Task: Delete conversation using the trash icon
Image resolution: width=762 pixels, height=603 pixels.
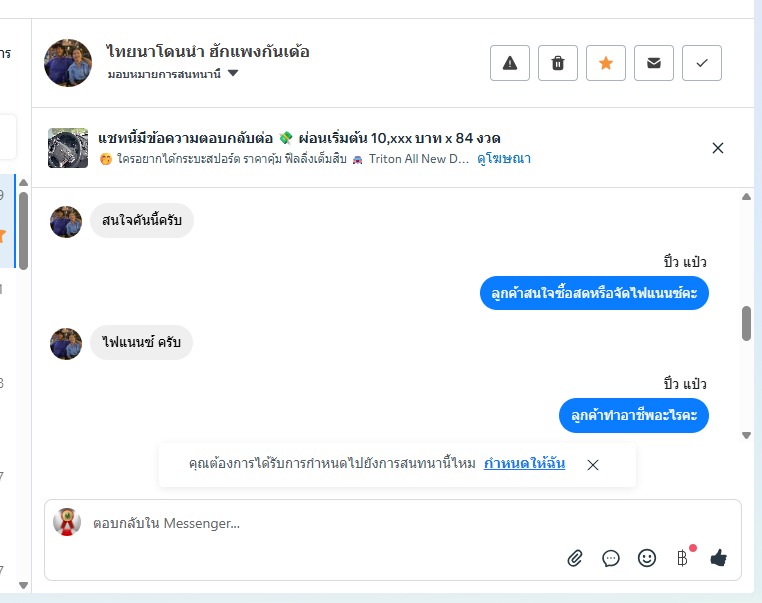Action: click(558, 63)
